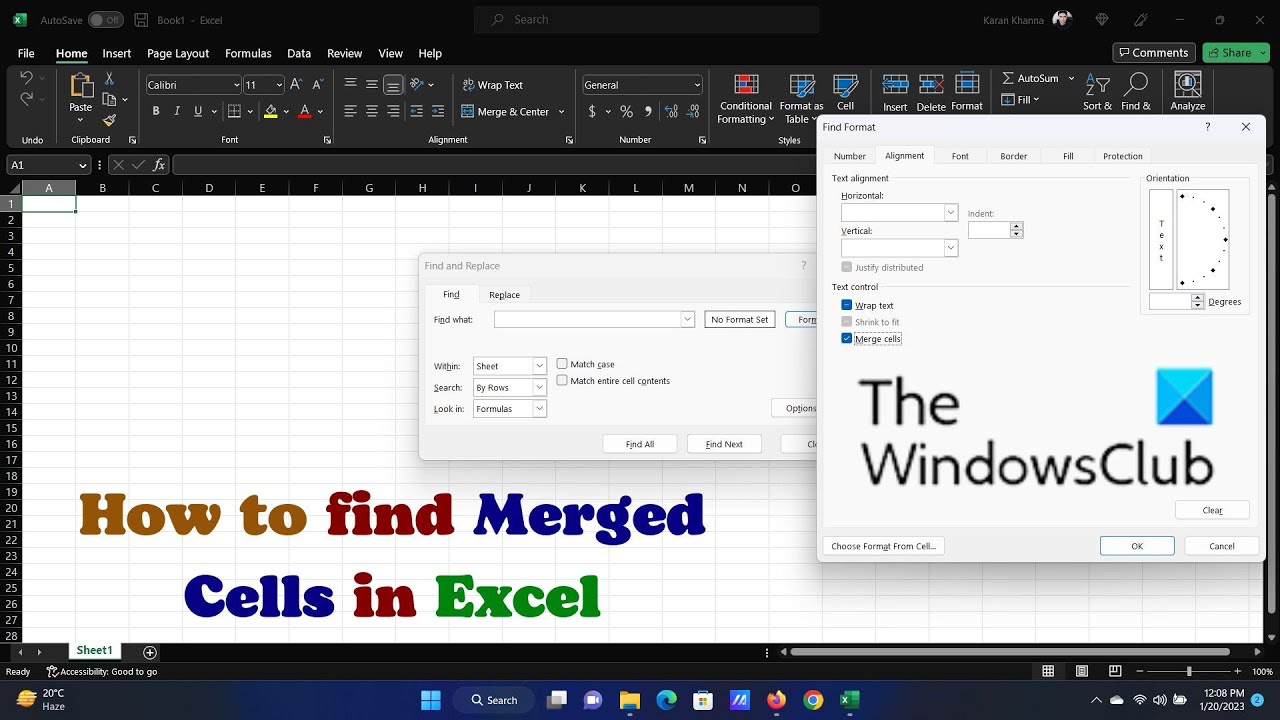Click Decrease Font Size icon
The width and height of the screenshot is (1280, 720).
point(317,85)
